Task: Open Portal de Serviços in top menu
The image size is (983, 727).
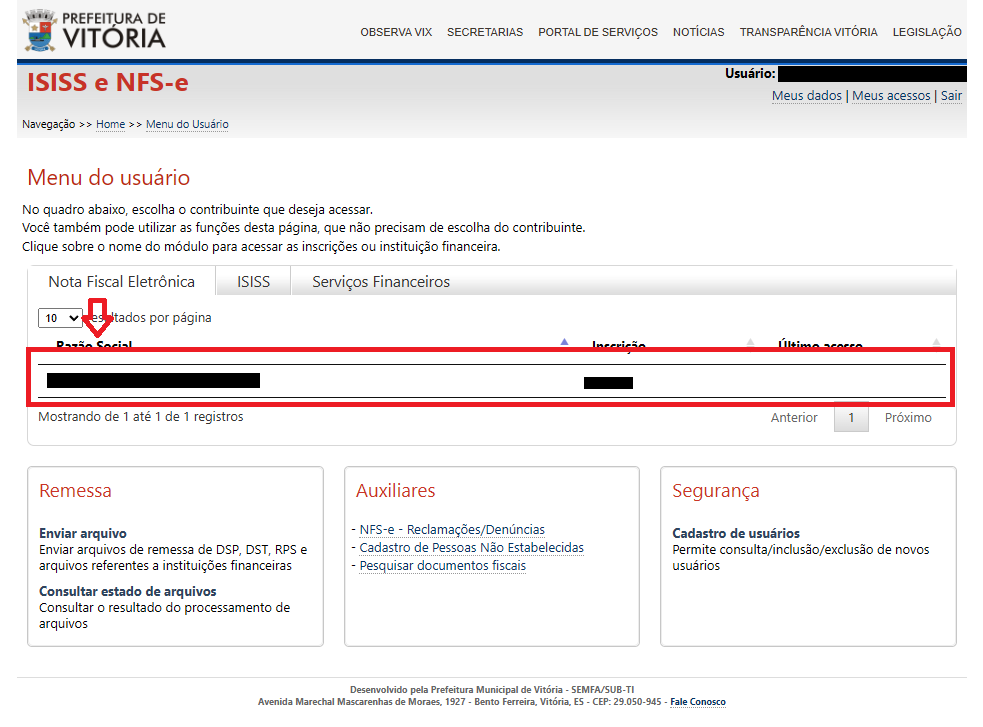Action: point(597,32)
